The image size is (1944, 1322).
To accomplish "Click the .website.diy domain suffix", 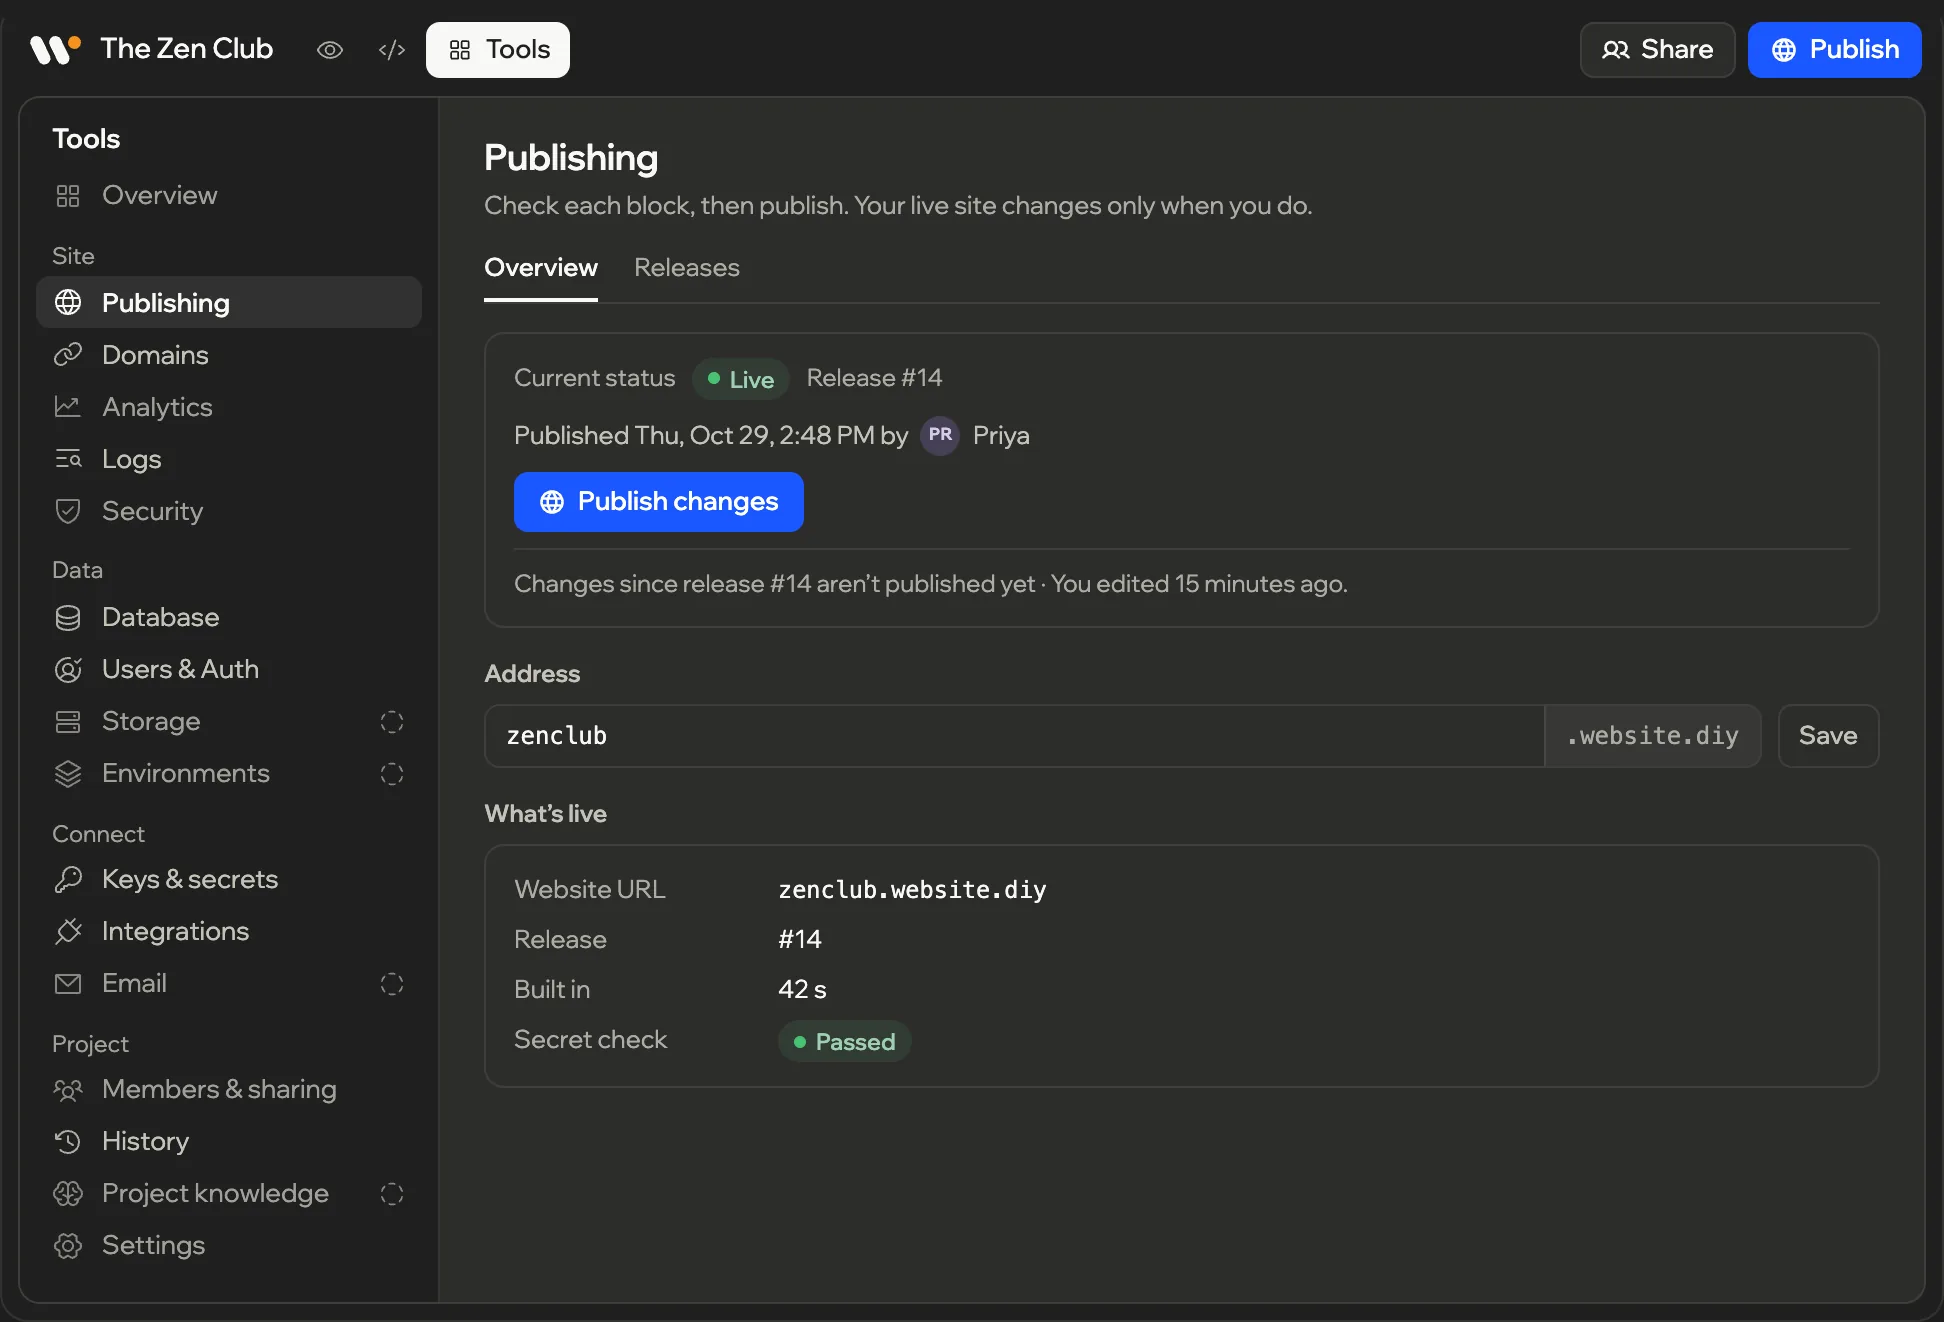I will point(1653,736).
